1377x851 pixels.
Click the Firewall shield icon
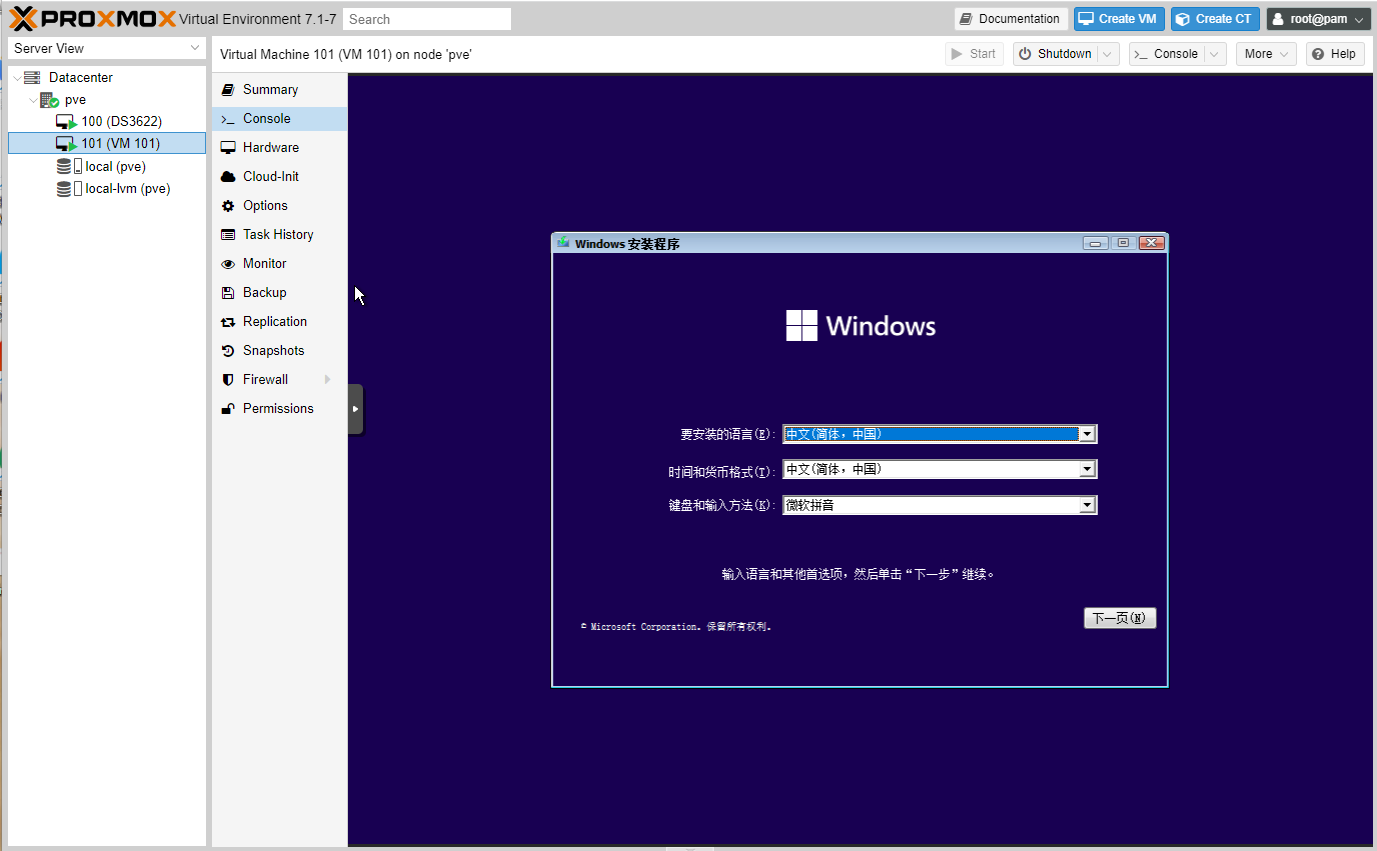click(228, 379)
